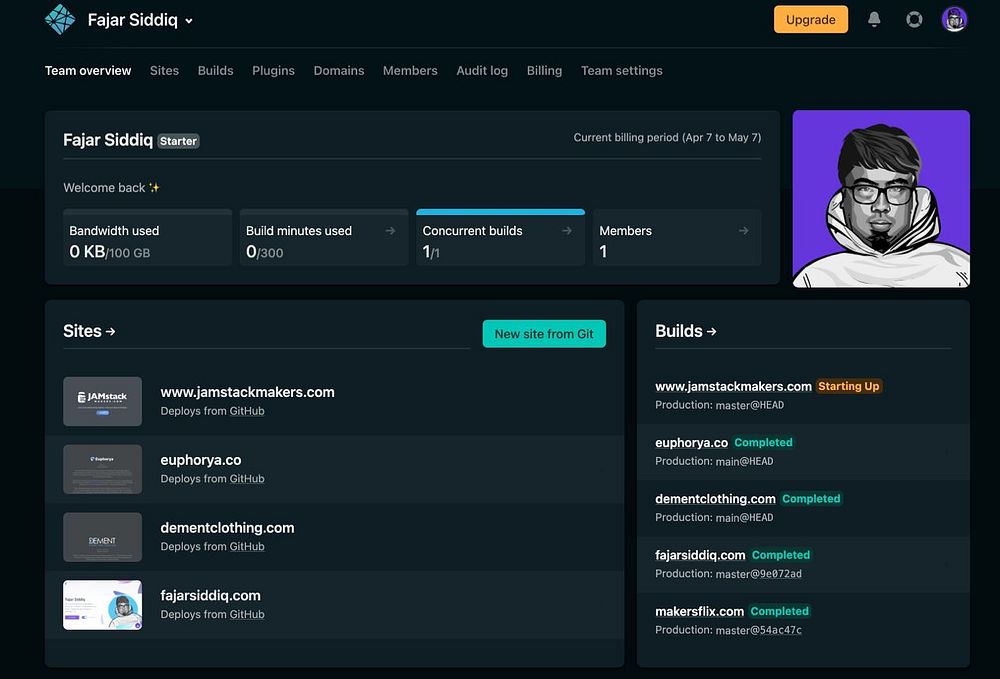Open the Billing tab

(545, 71)
